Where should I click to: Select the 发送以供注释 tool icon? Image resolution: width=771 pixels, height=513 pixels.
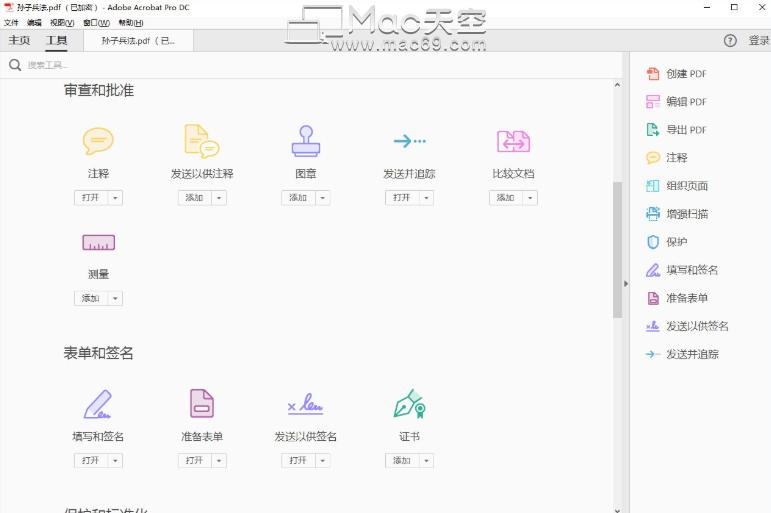(202, 141)
